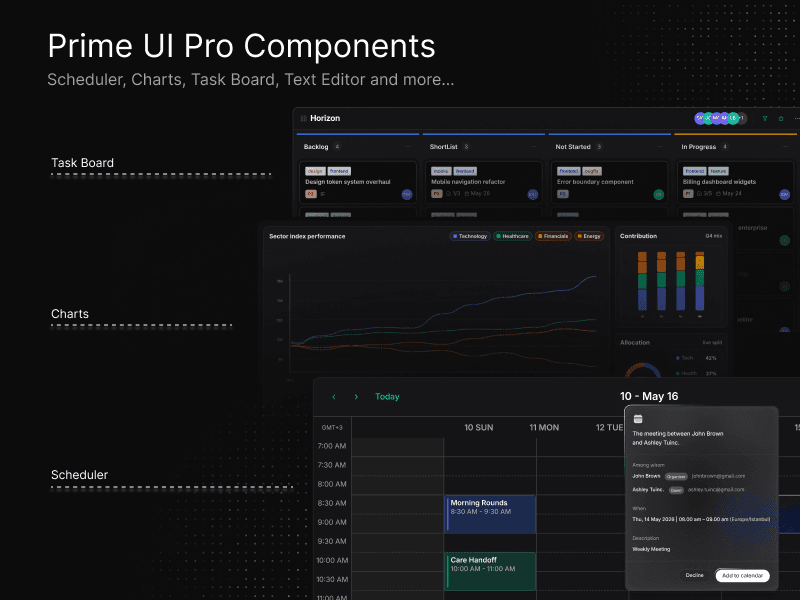Click assignee avatar on Design token system overhaul card
This screenshot has width=800, height=600.
tap(407, 194)
